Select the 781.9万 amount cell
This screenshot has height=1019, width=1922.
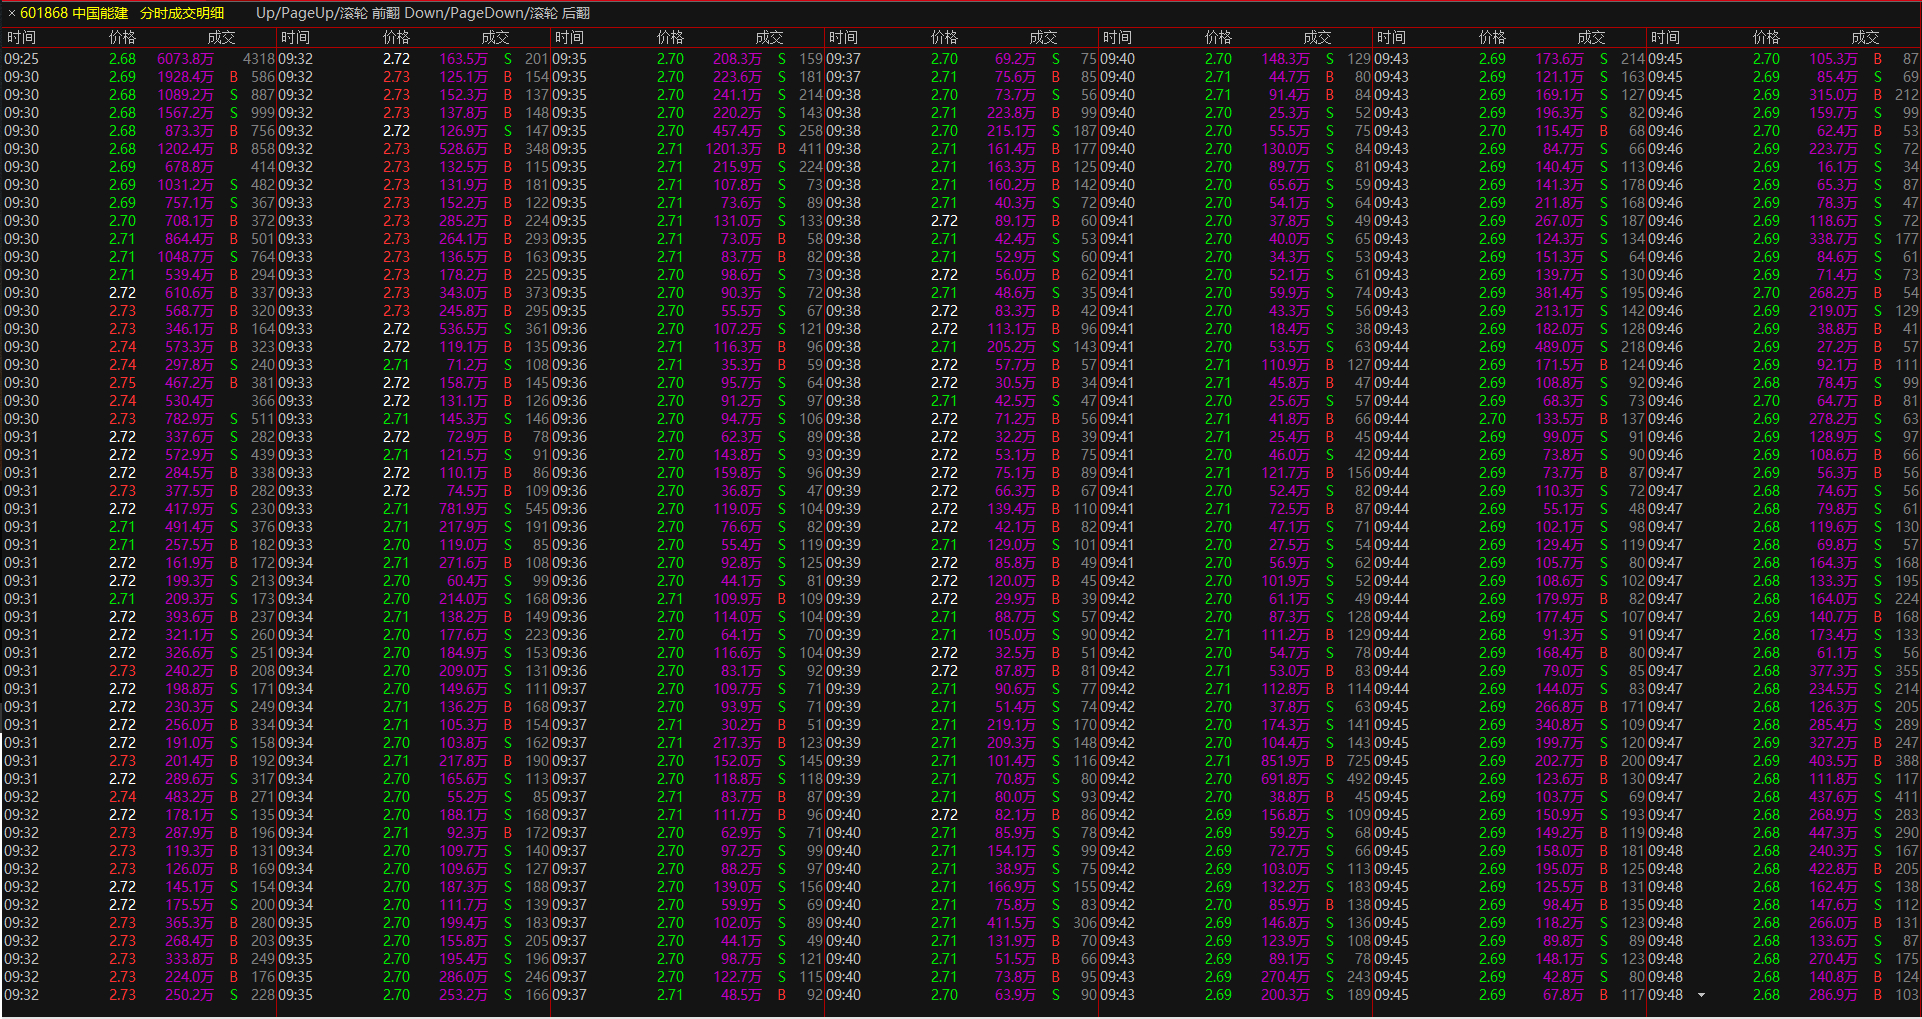pyautogui.click(x=463, y=509)
